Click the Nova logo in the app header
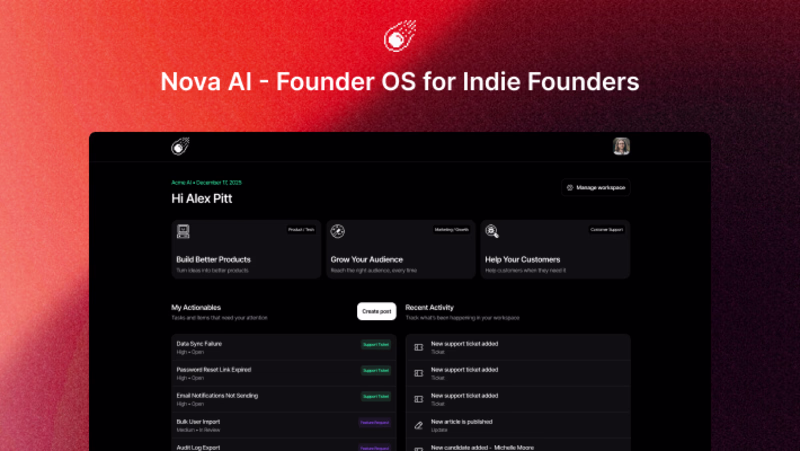Image resolution: width=800 pixels, height=451 pixels. tap(180, 146)
